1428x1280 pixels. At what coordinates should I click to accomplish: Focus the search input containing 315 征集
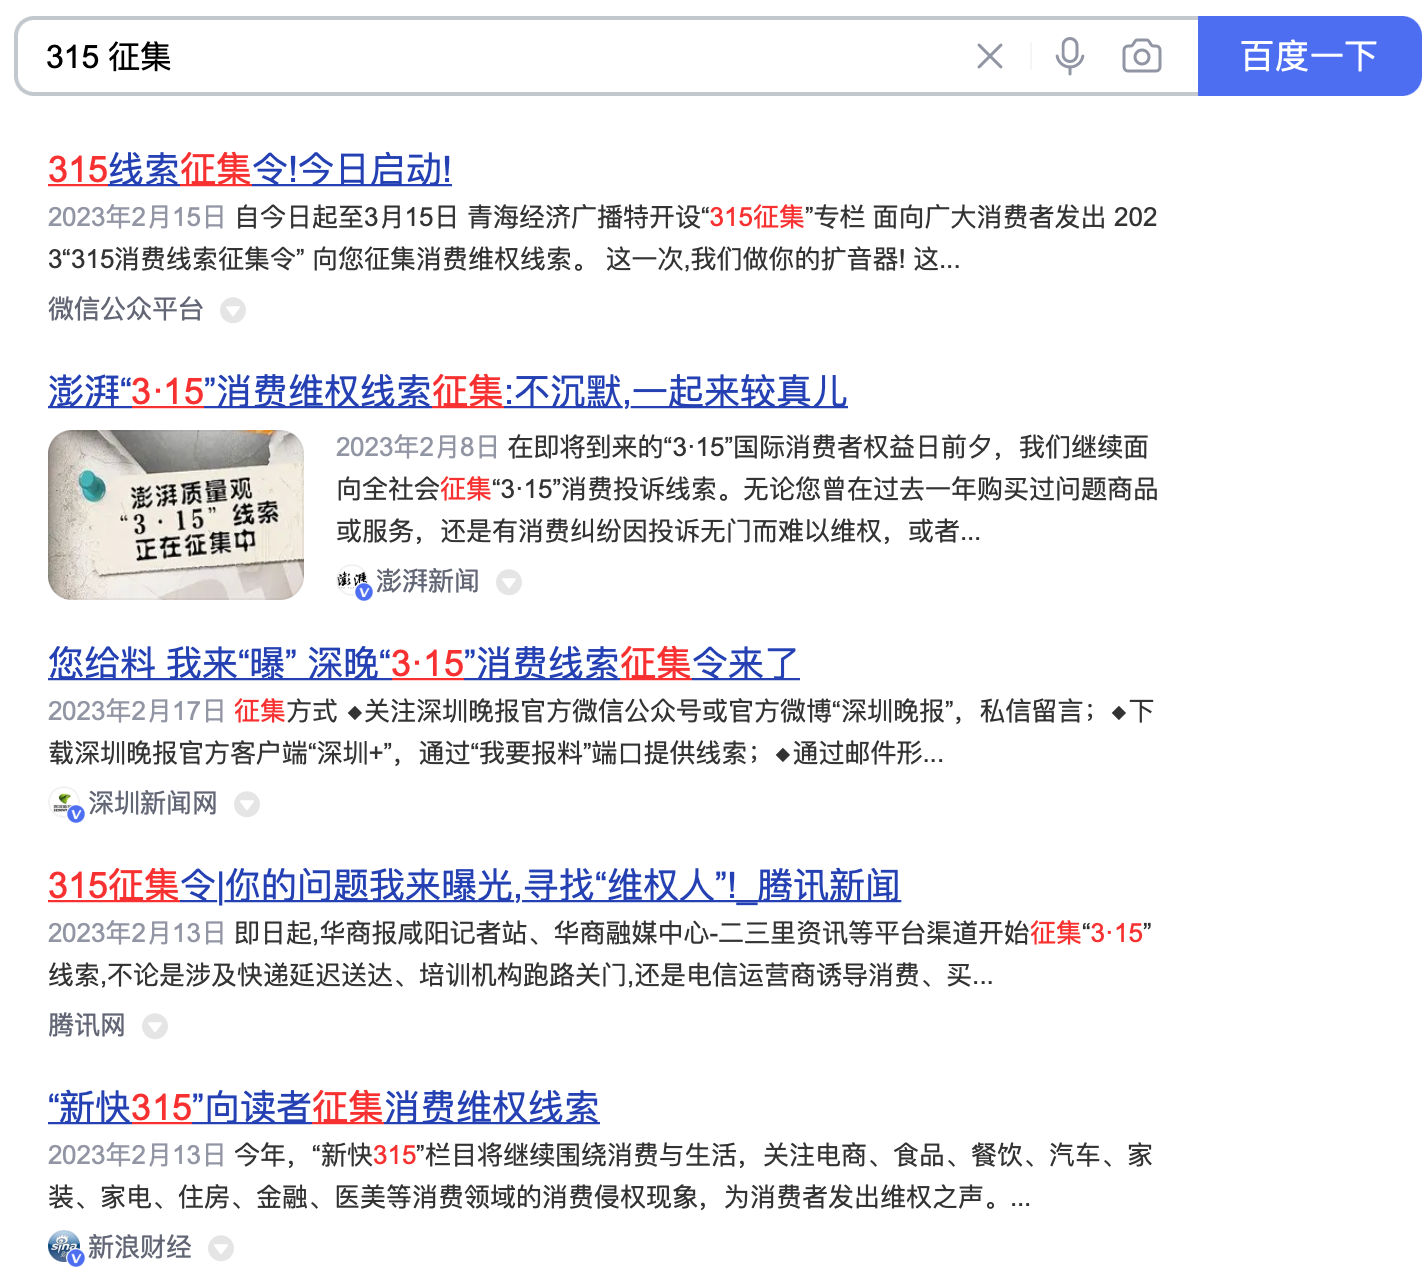click(x=500, y=56)
